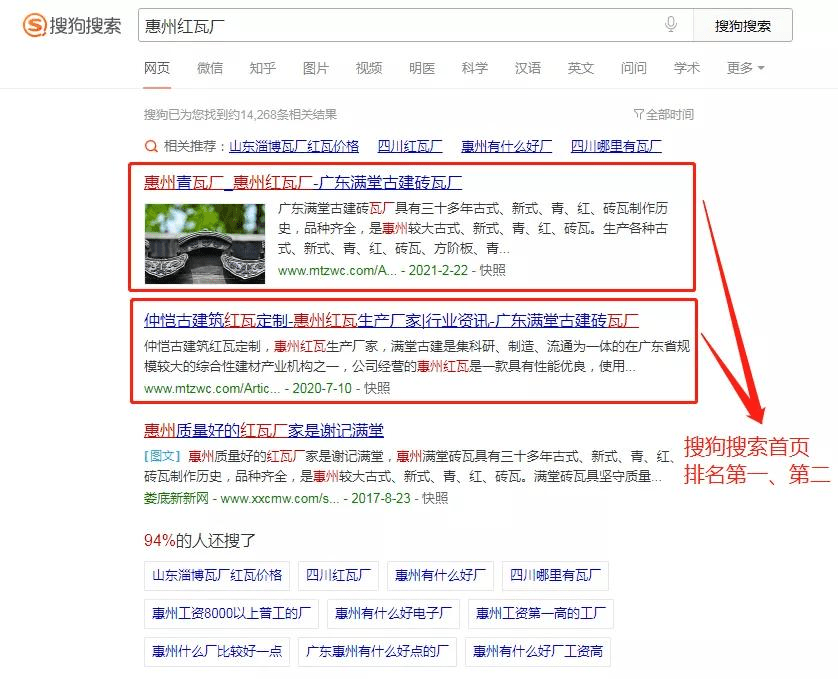Click suggestion chip 惠州工资8000以上普工的厂
This screenshot has width=838, height=679.
(231, 613)
